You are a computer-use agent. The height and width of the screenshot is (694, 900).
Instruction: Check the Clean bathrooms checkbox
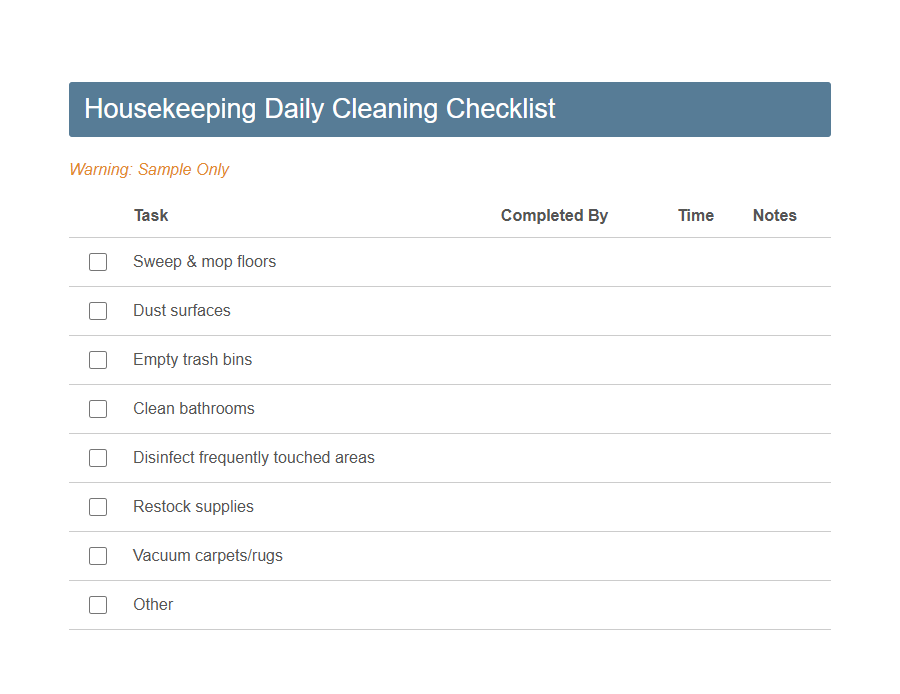97,408
